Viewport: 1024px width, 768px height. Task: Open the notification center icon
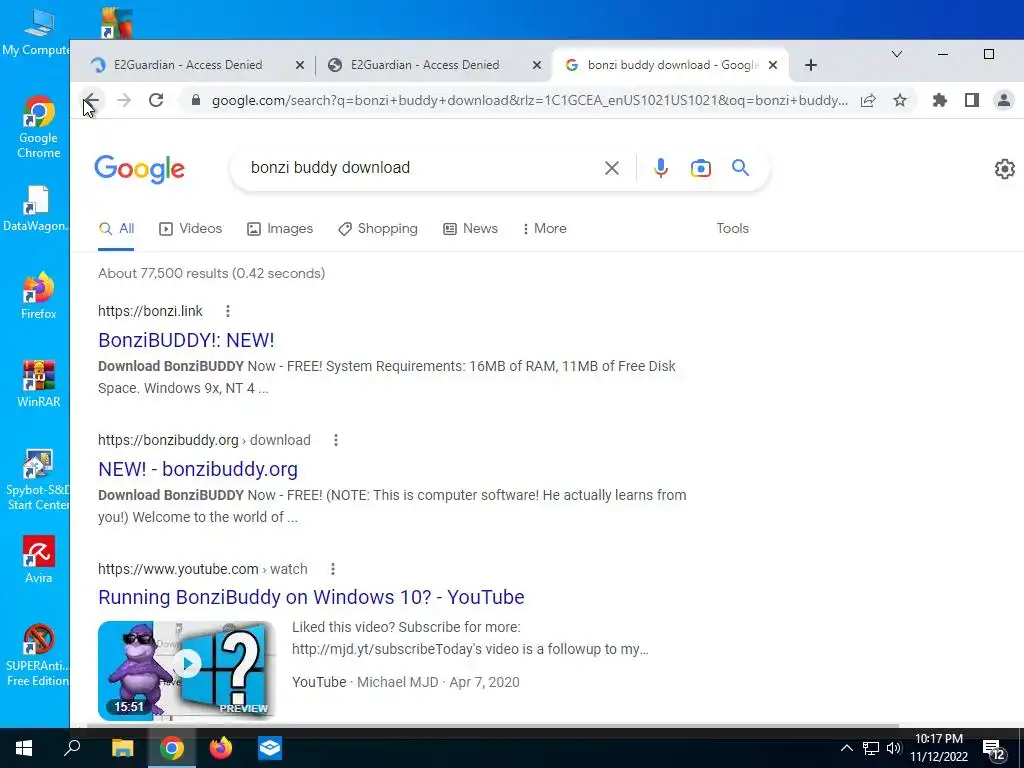(993, 750)
